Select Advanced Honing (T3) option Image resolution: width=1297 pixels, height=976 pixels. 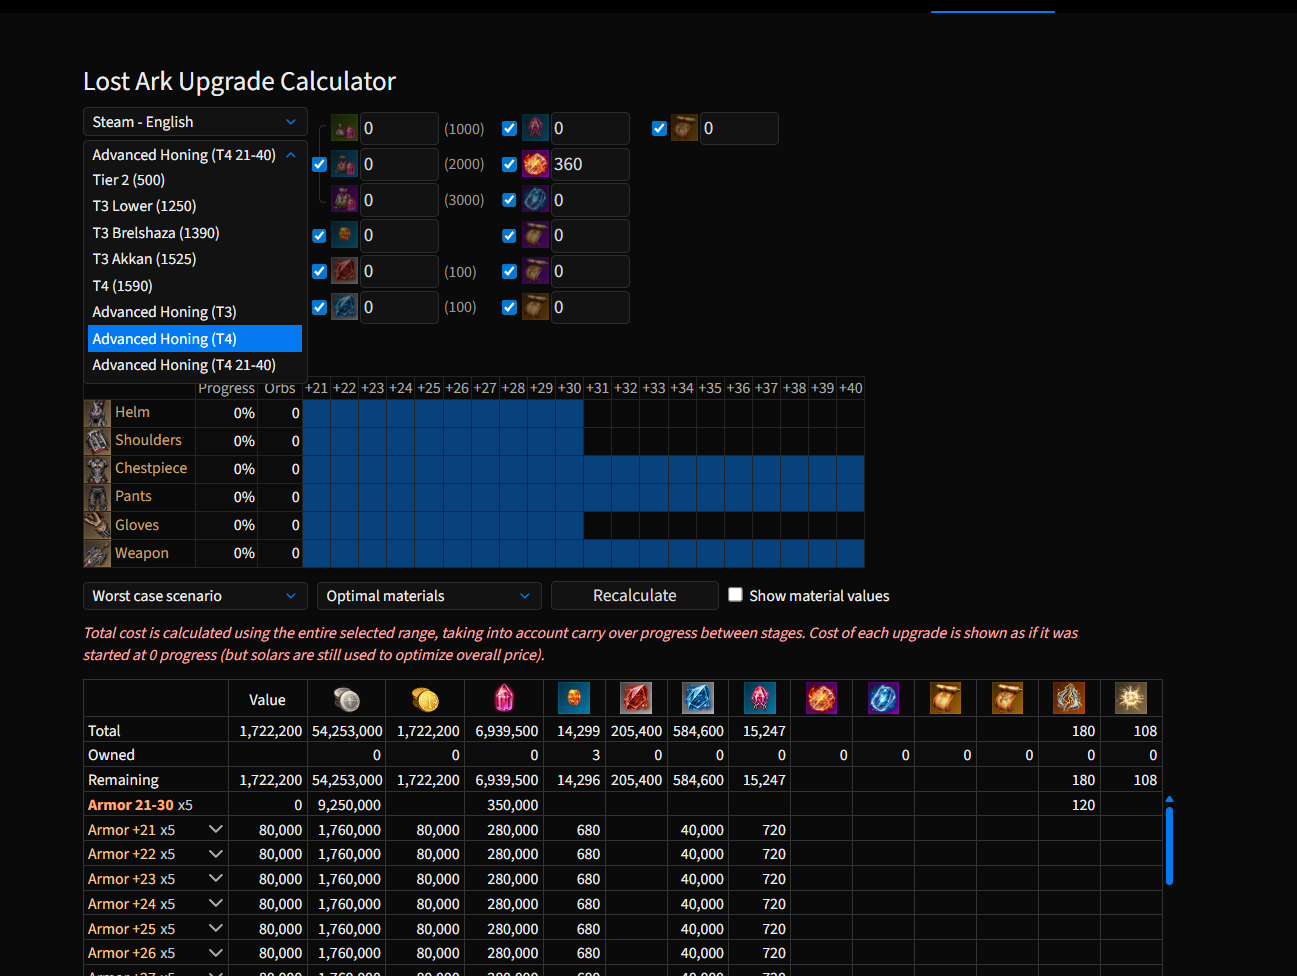coord(195,312)
